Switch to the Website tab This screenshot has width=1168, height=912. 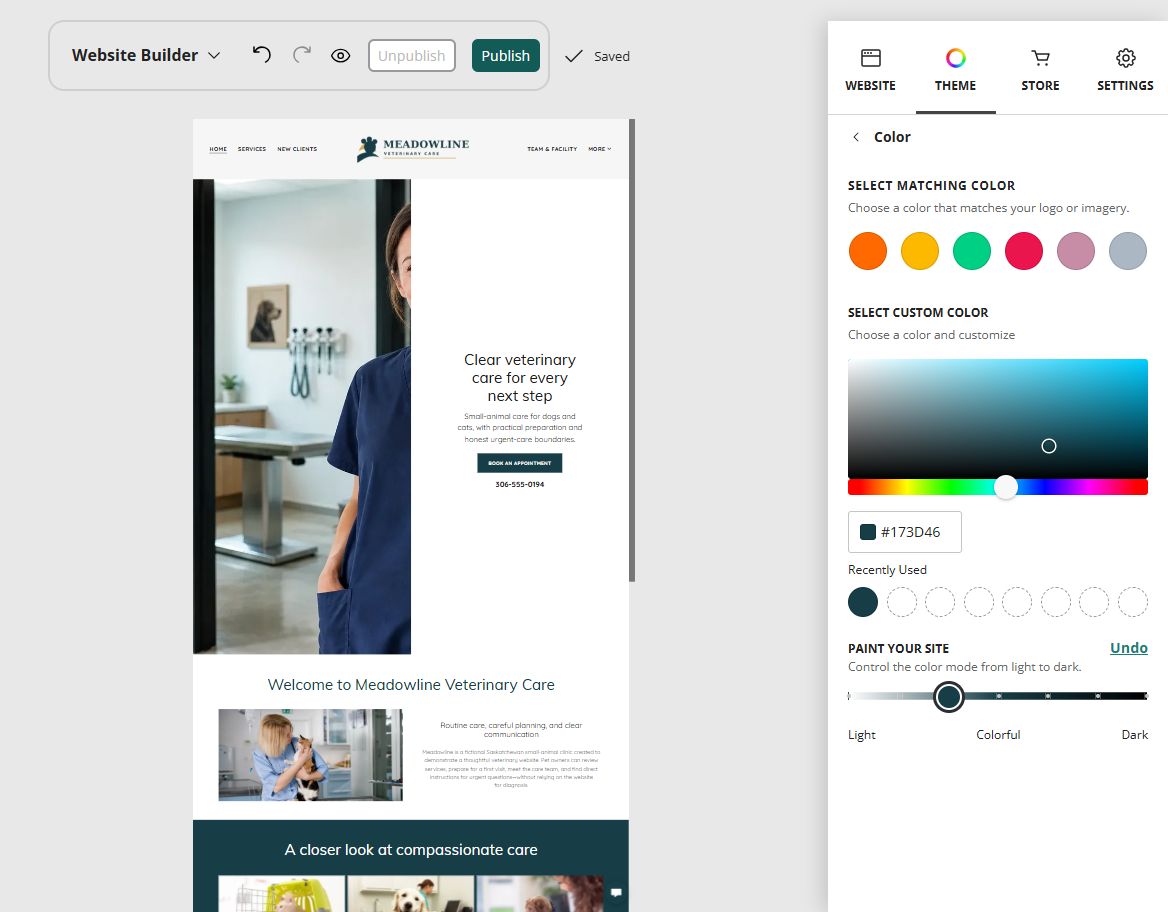pos(870,71)
